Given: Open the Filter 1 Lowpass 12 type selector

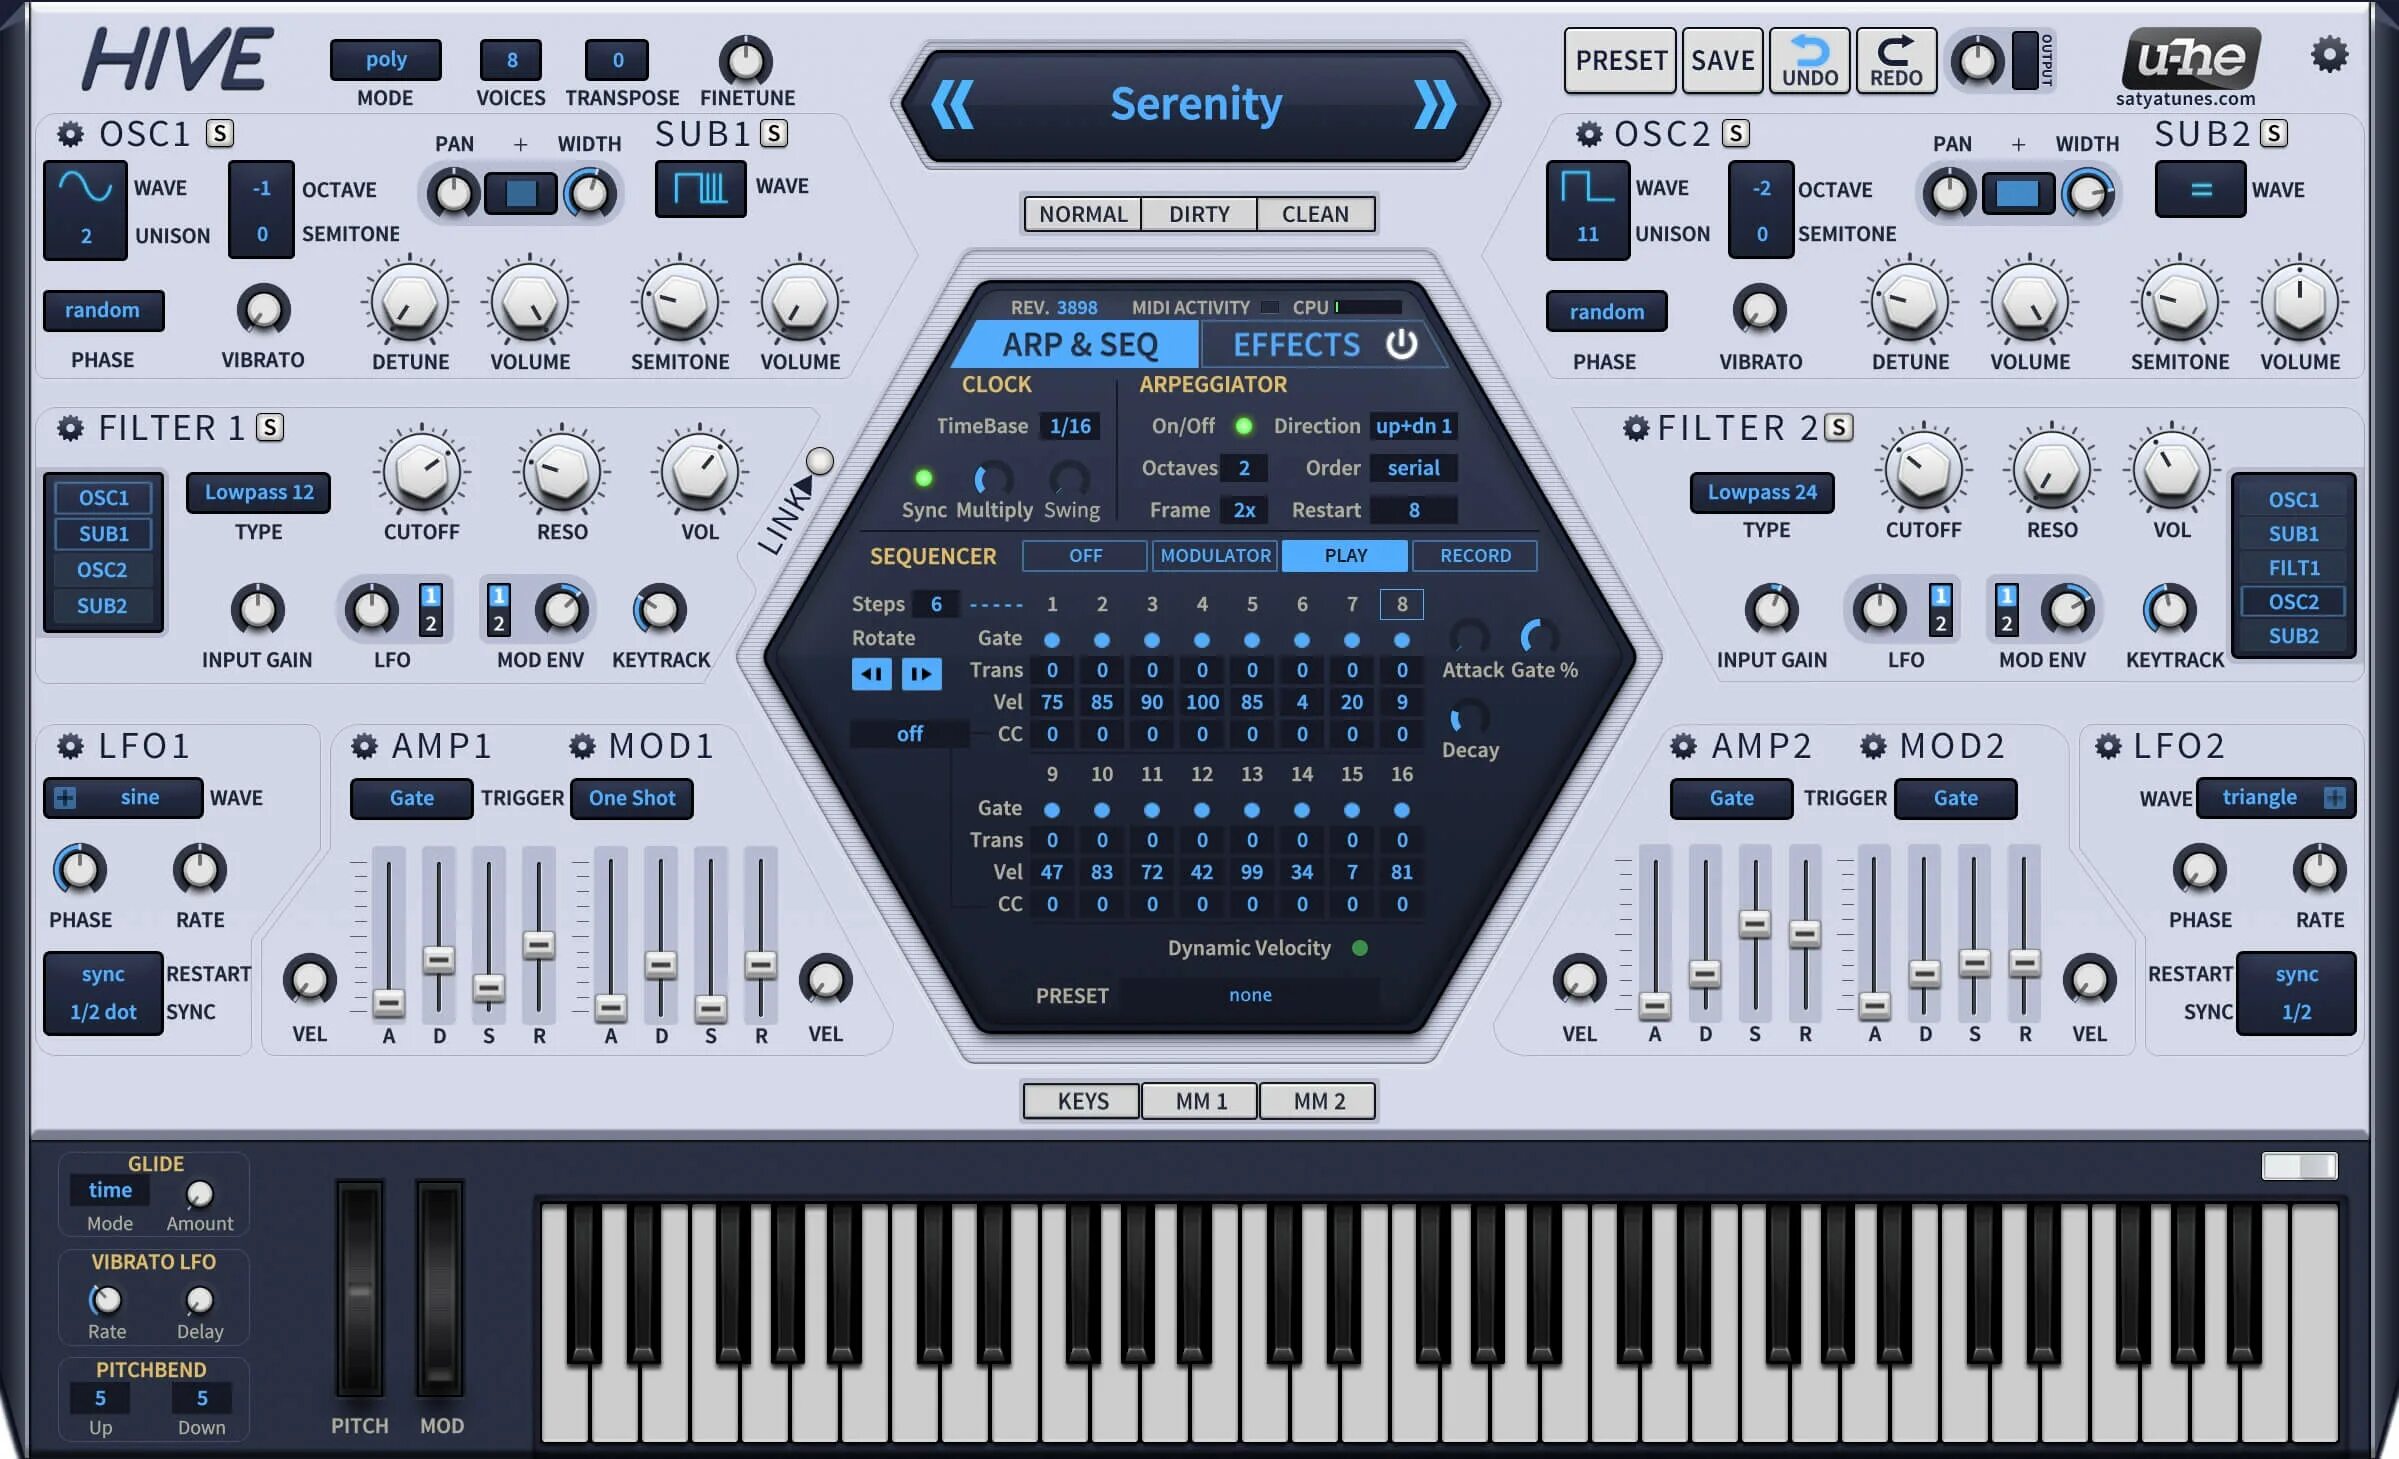Looking at the screenshot, I should click(x=257, y=492).
